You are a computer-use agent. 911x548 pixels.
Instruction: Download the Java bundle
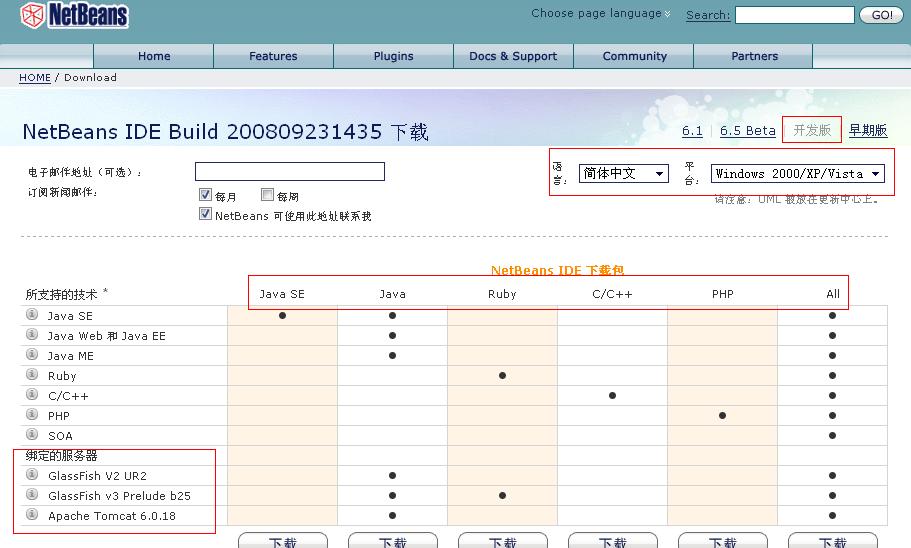(393, 541)
